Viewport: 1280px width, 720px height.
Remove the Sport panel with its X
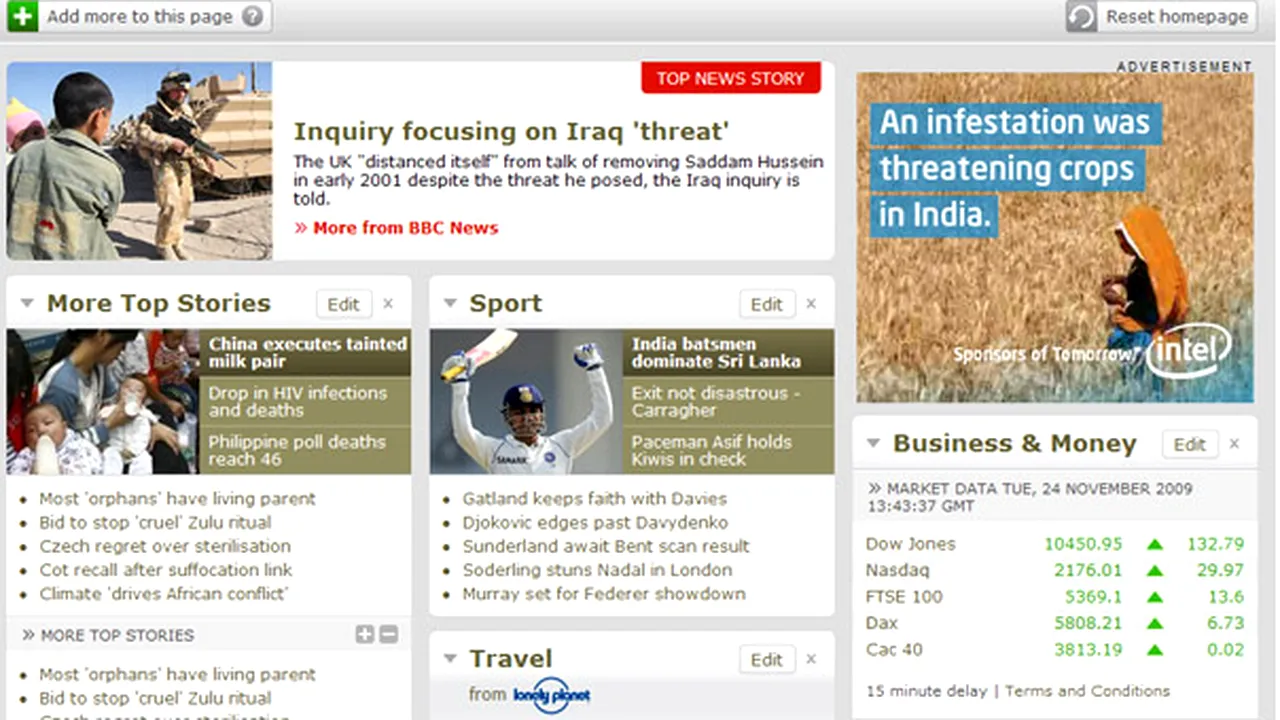pyautogui.click(x=811, y=304)
